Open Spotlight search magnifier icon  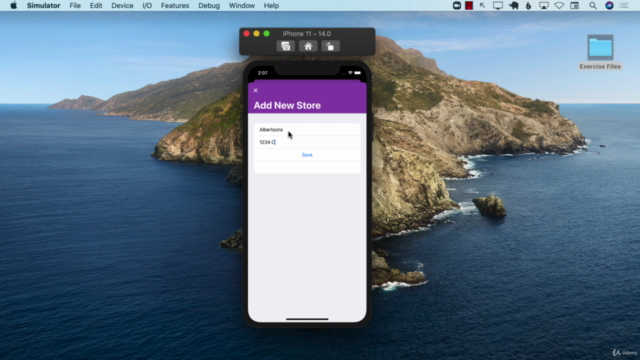593,5
